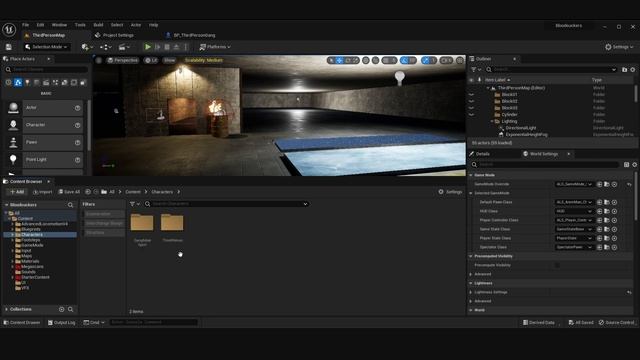Viewport: 640px width, 360px height.
Task: Toggle visibility of Block02 folder
Action: [471, 101]
